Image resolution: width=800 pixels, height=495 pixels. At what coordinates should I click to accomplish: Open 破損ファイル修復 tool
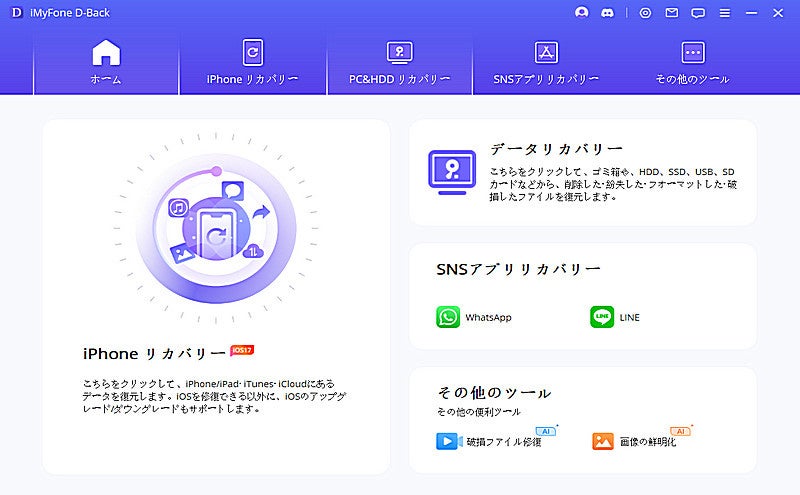[504, 442]
